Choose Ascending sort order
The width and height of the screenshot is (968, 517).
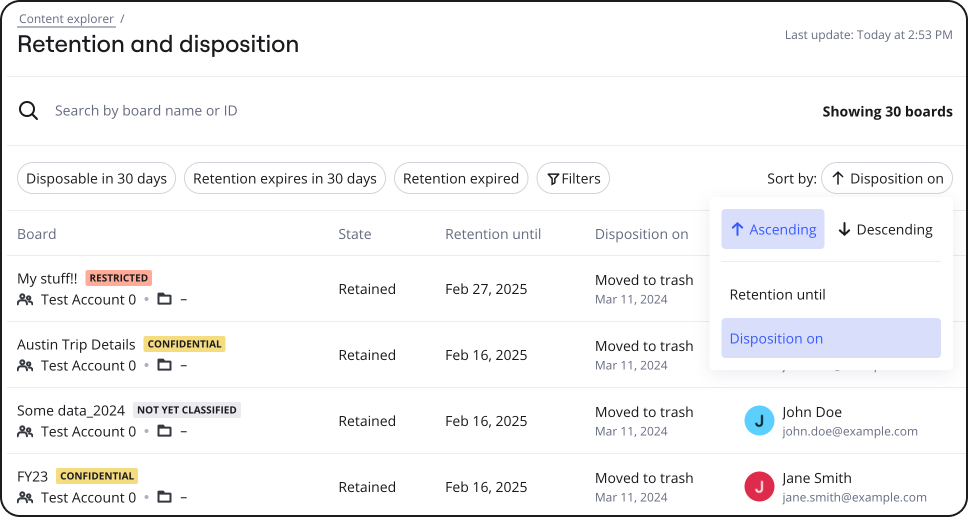click(773, 229)
